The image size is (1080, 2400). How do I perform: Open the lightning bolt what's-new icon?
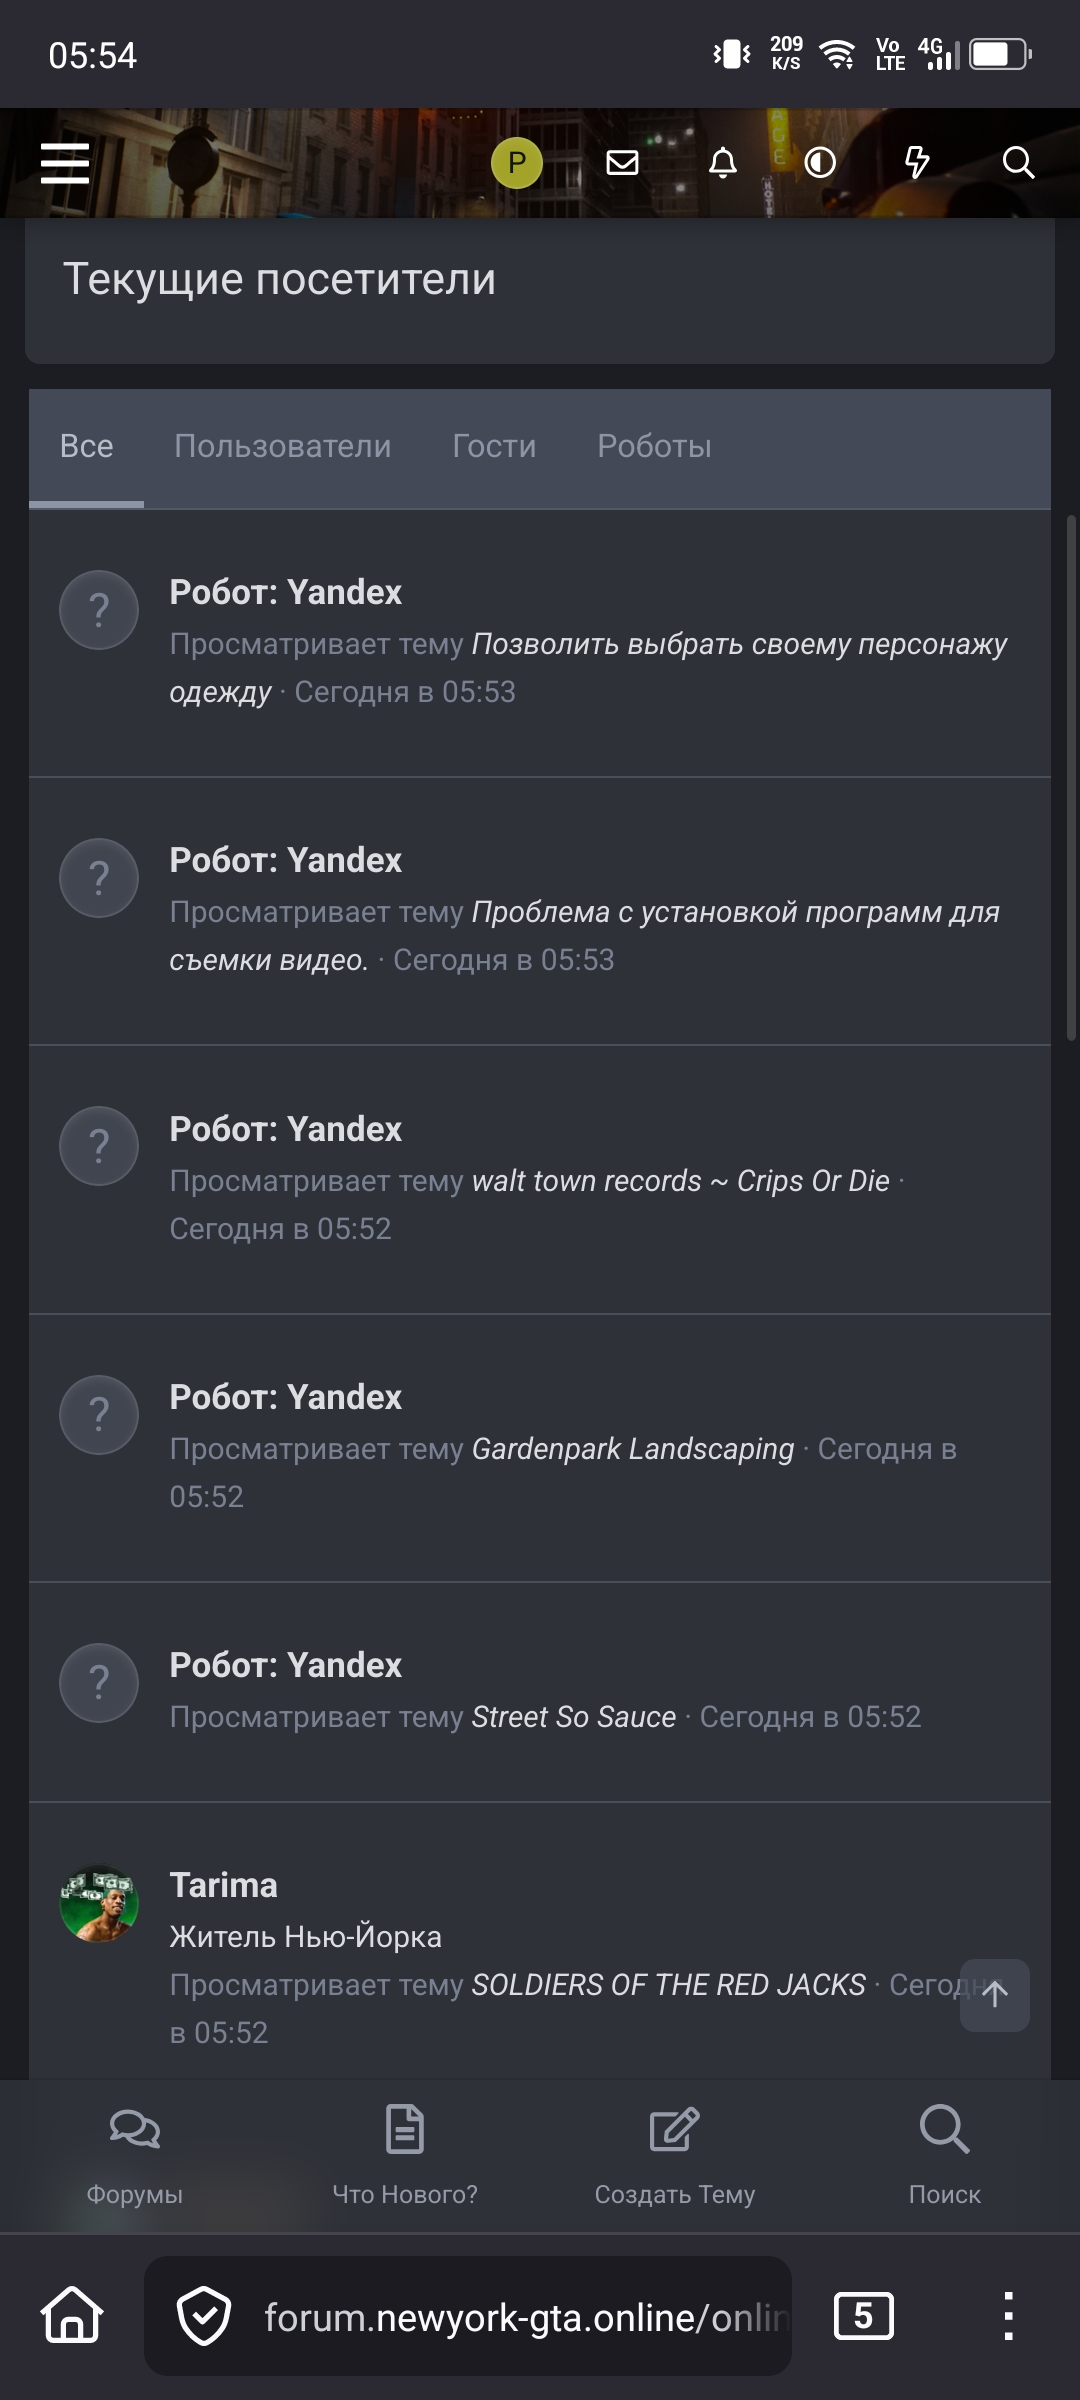click(916, 163)
